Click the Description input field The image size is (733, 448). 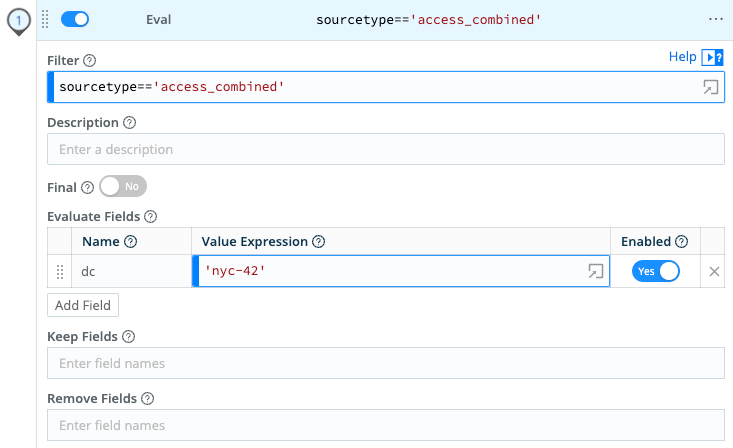coord(385,149)
